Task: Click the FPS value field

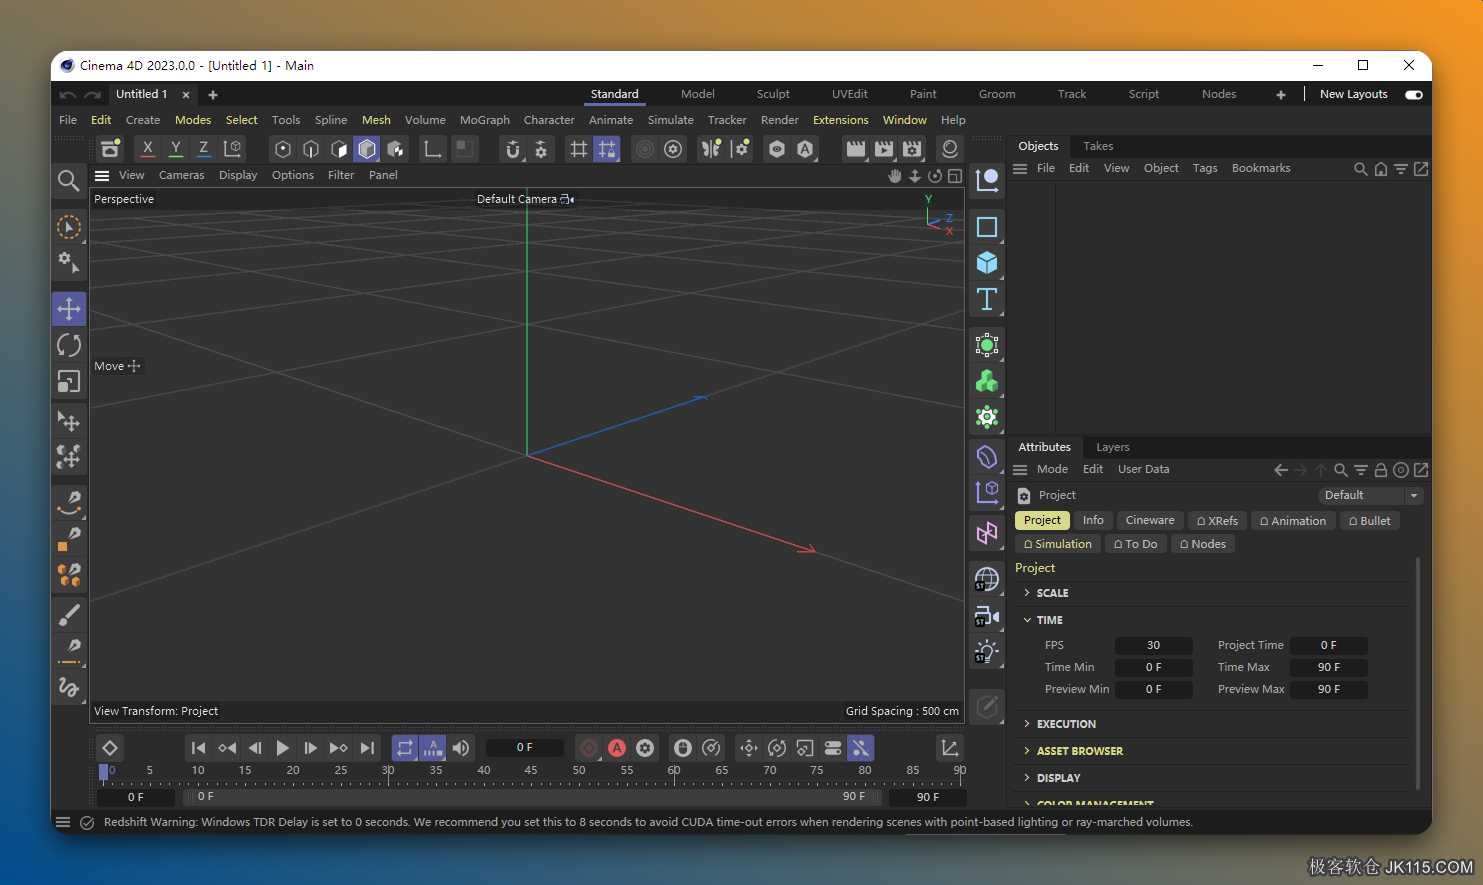Action: click(1153, 646)
